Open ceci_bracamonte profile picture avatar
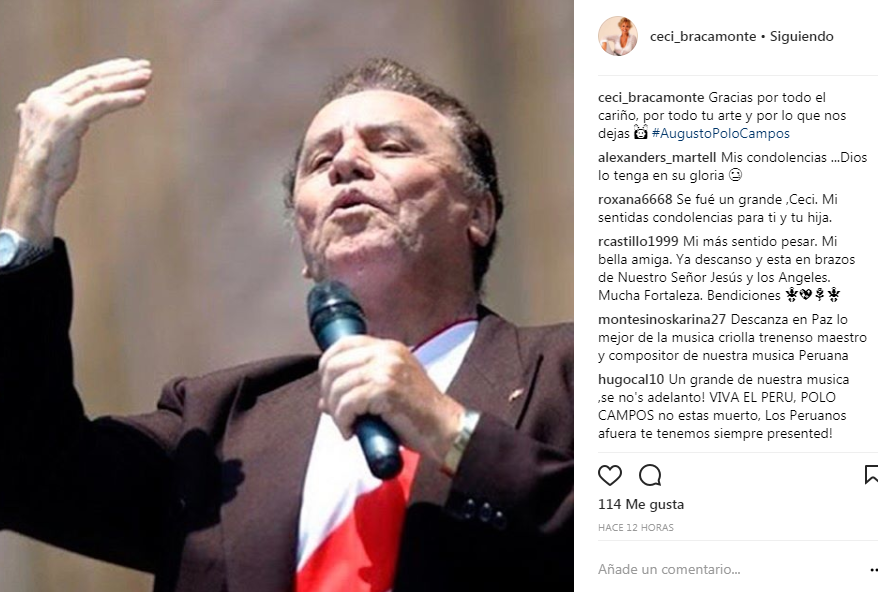This screenshot has height=592, width=878. [618, 36]
